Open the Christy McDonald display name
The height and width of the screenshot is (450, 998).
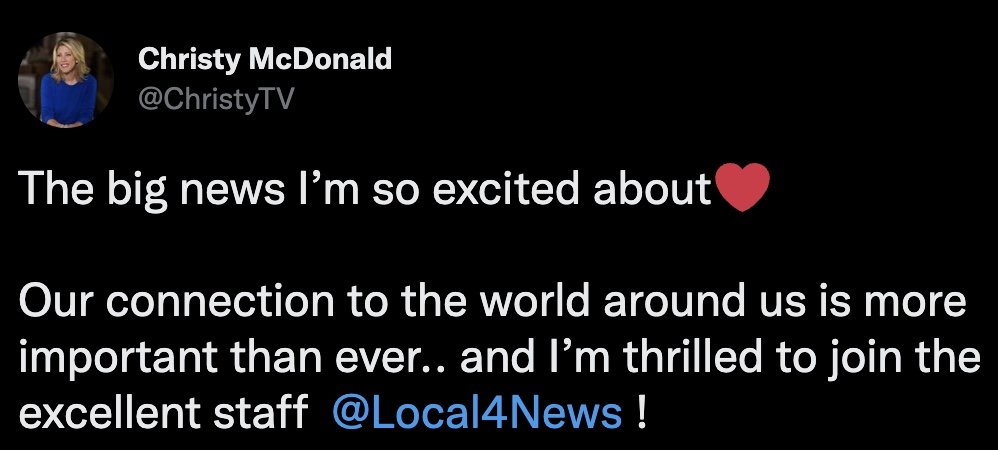coord(265,60)
